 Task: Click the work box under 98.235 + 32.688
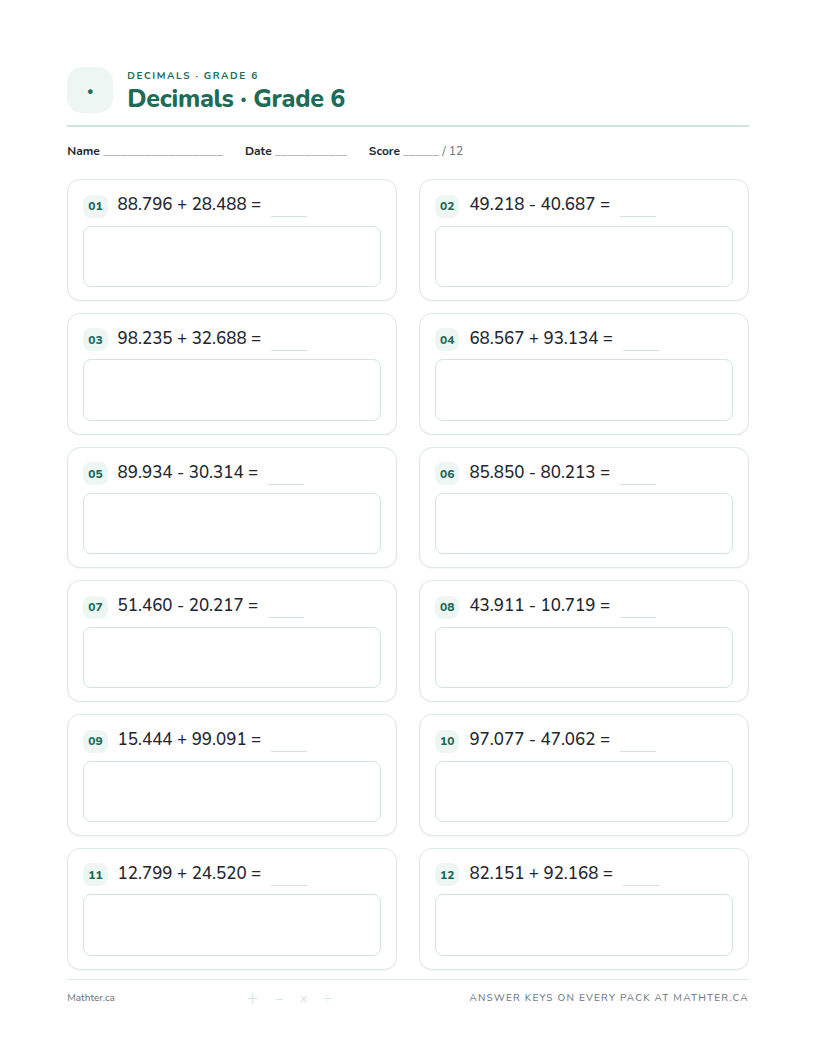232,390
